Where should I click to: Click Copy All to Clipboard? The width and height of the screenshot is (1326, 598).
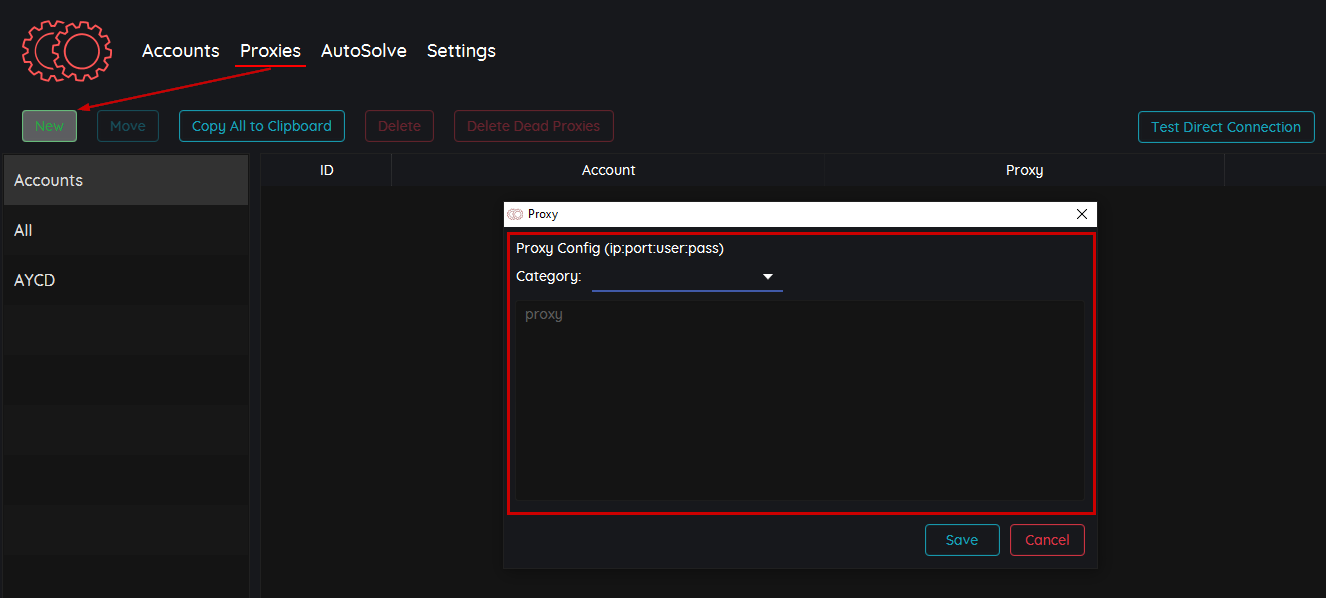(262, 126)
